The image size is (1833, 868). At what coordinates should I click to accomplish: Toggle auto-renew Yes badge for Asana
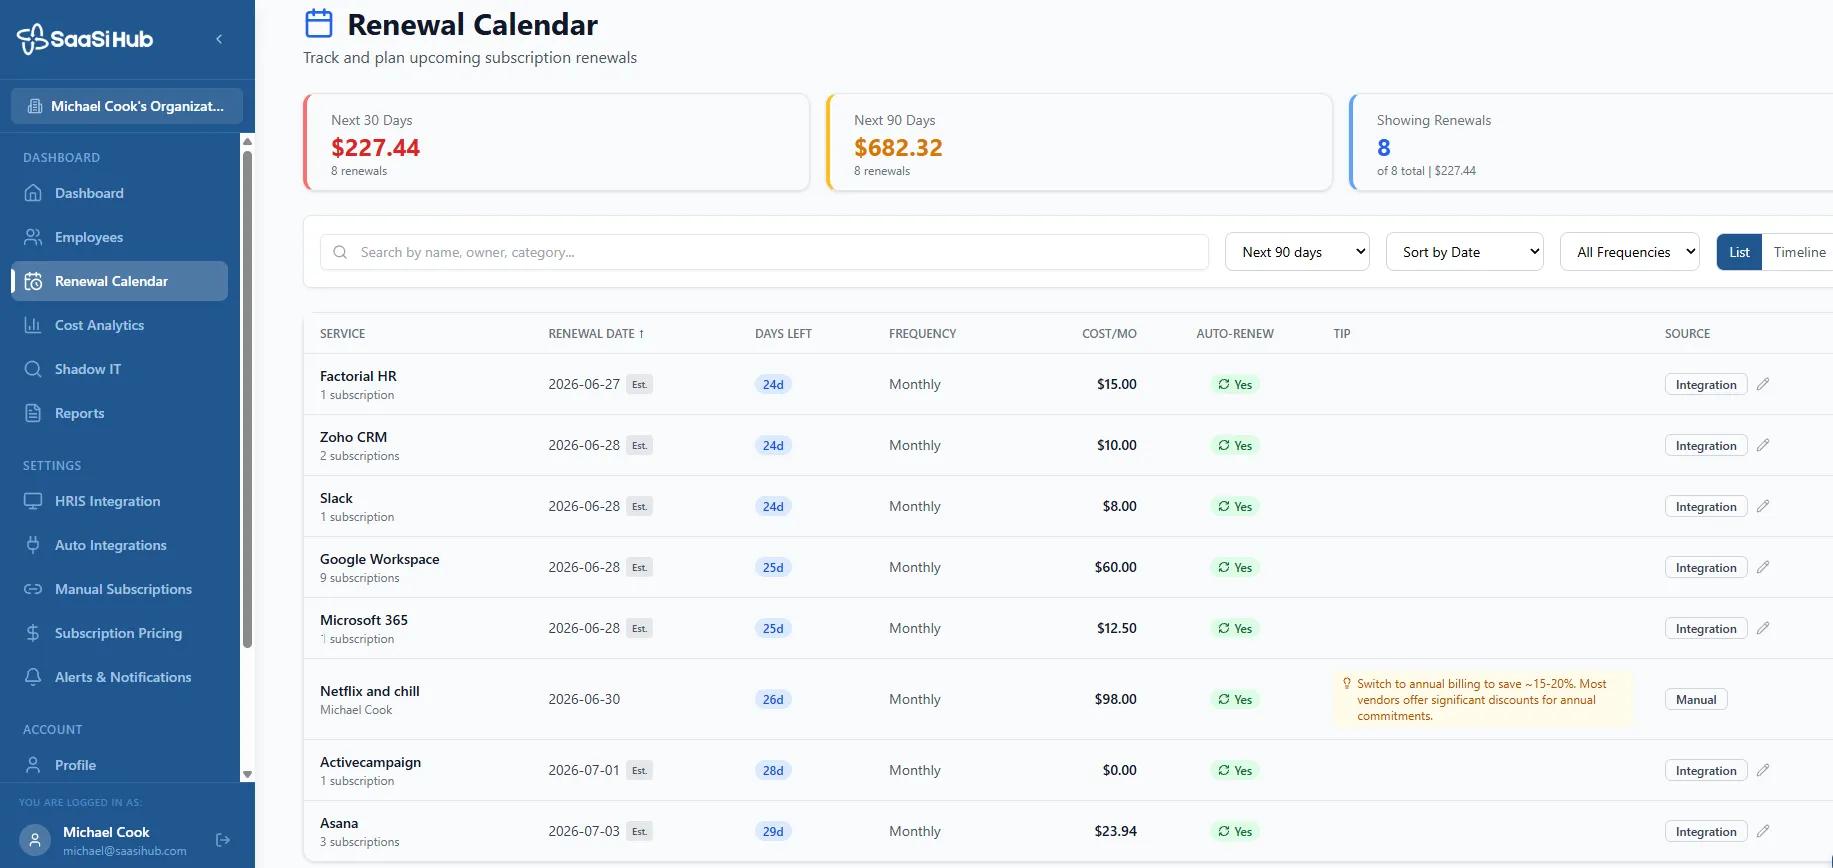point(1235,831)
